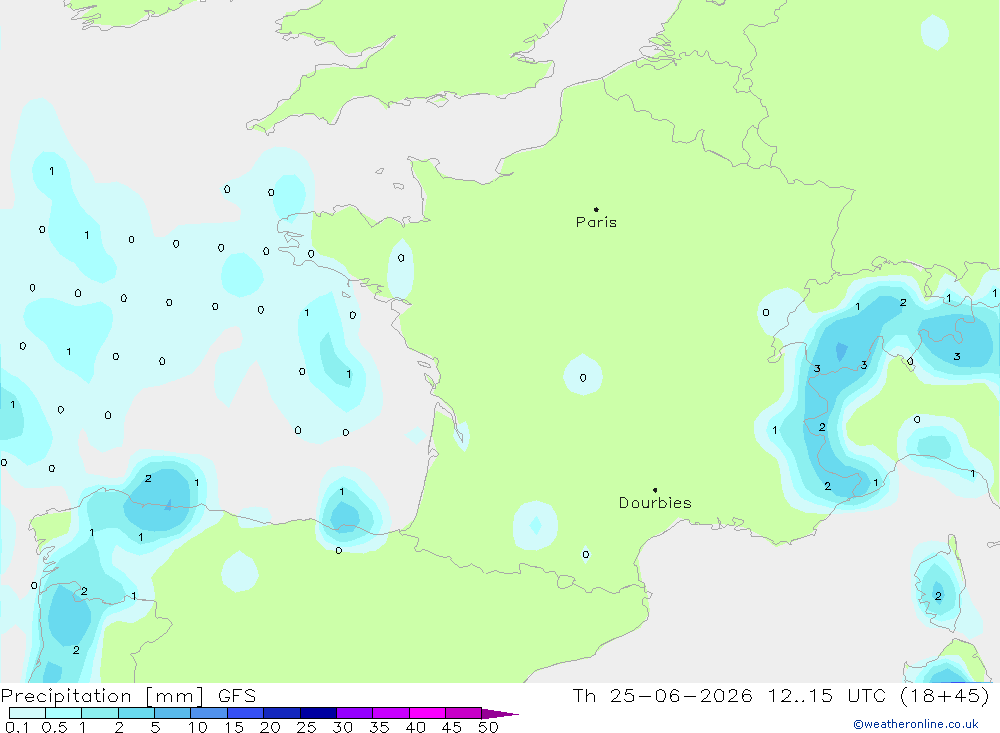This screenshot has width=1000, height=733.
Task: Click the Paris city label
Action: (x=596, y=222)
